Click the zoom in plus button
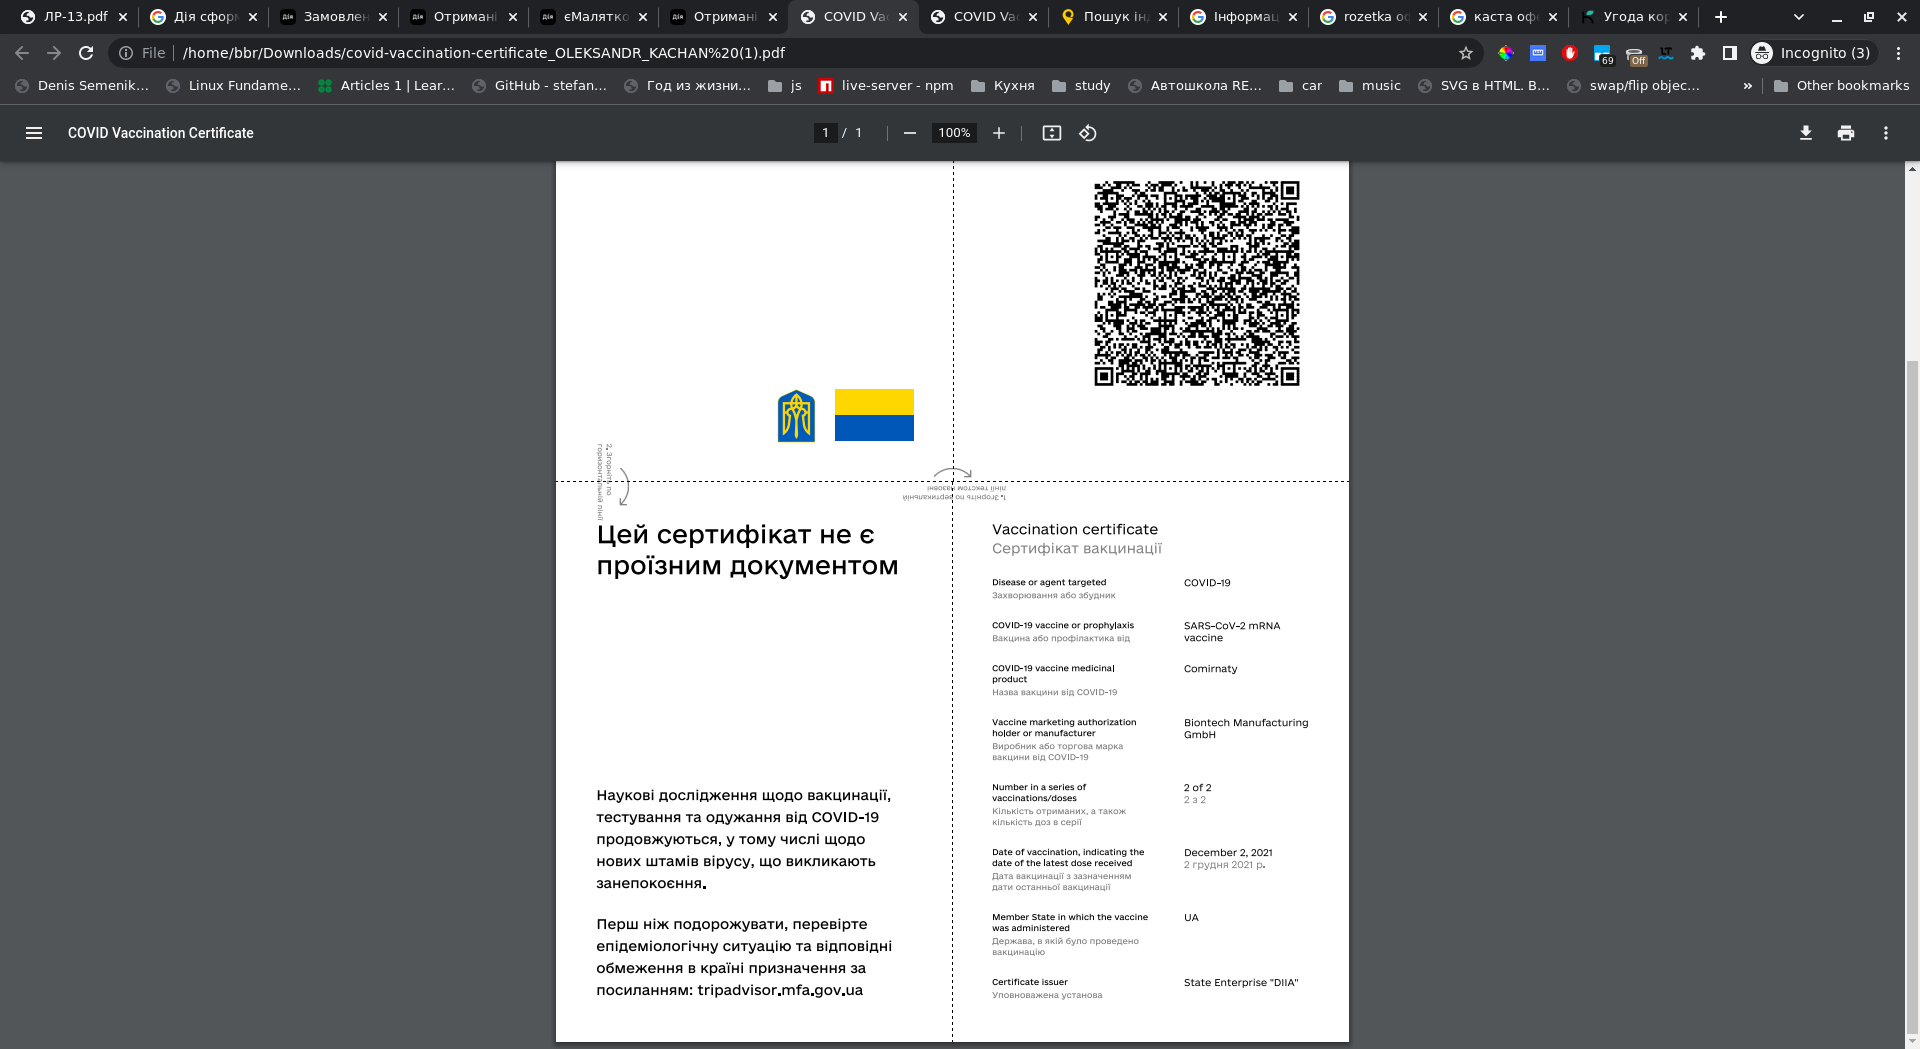 click(x=998, y=133)
